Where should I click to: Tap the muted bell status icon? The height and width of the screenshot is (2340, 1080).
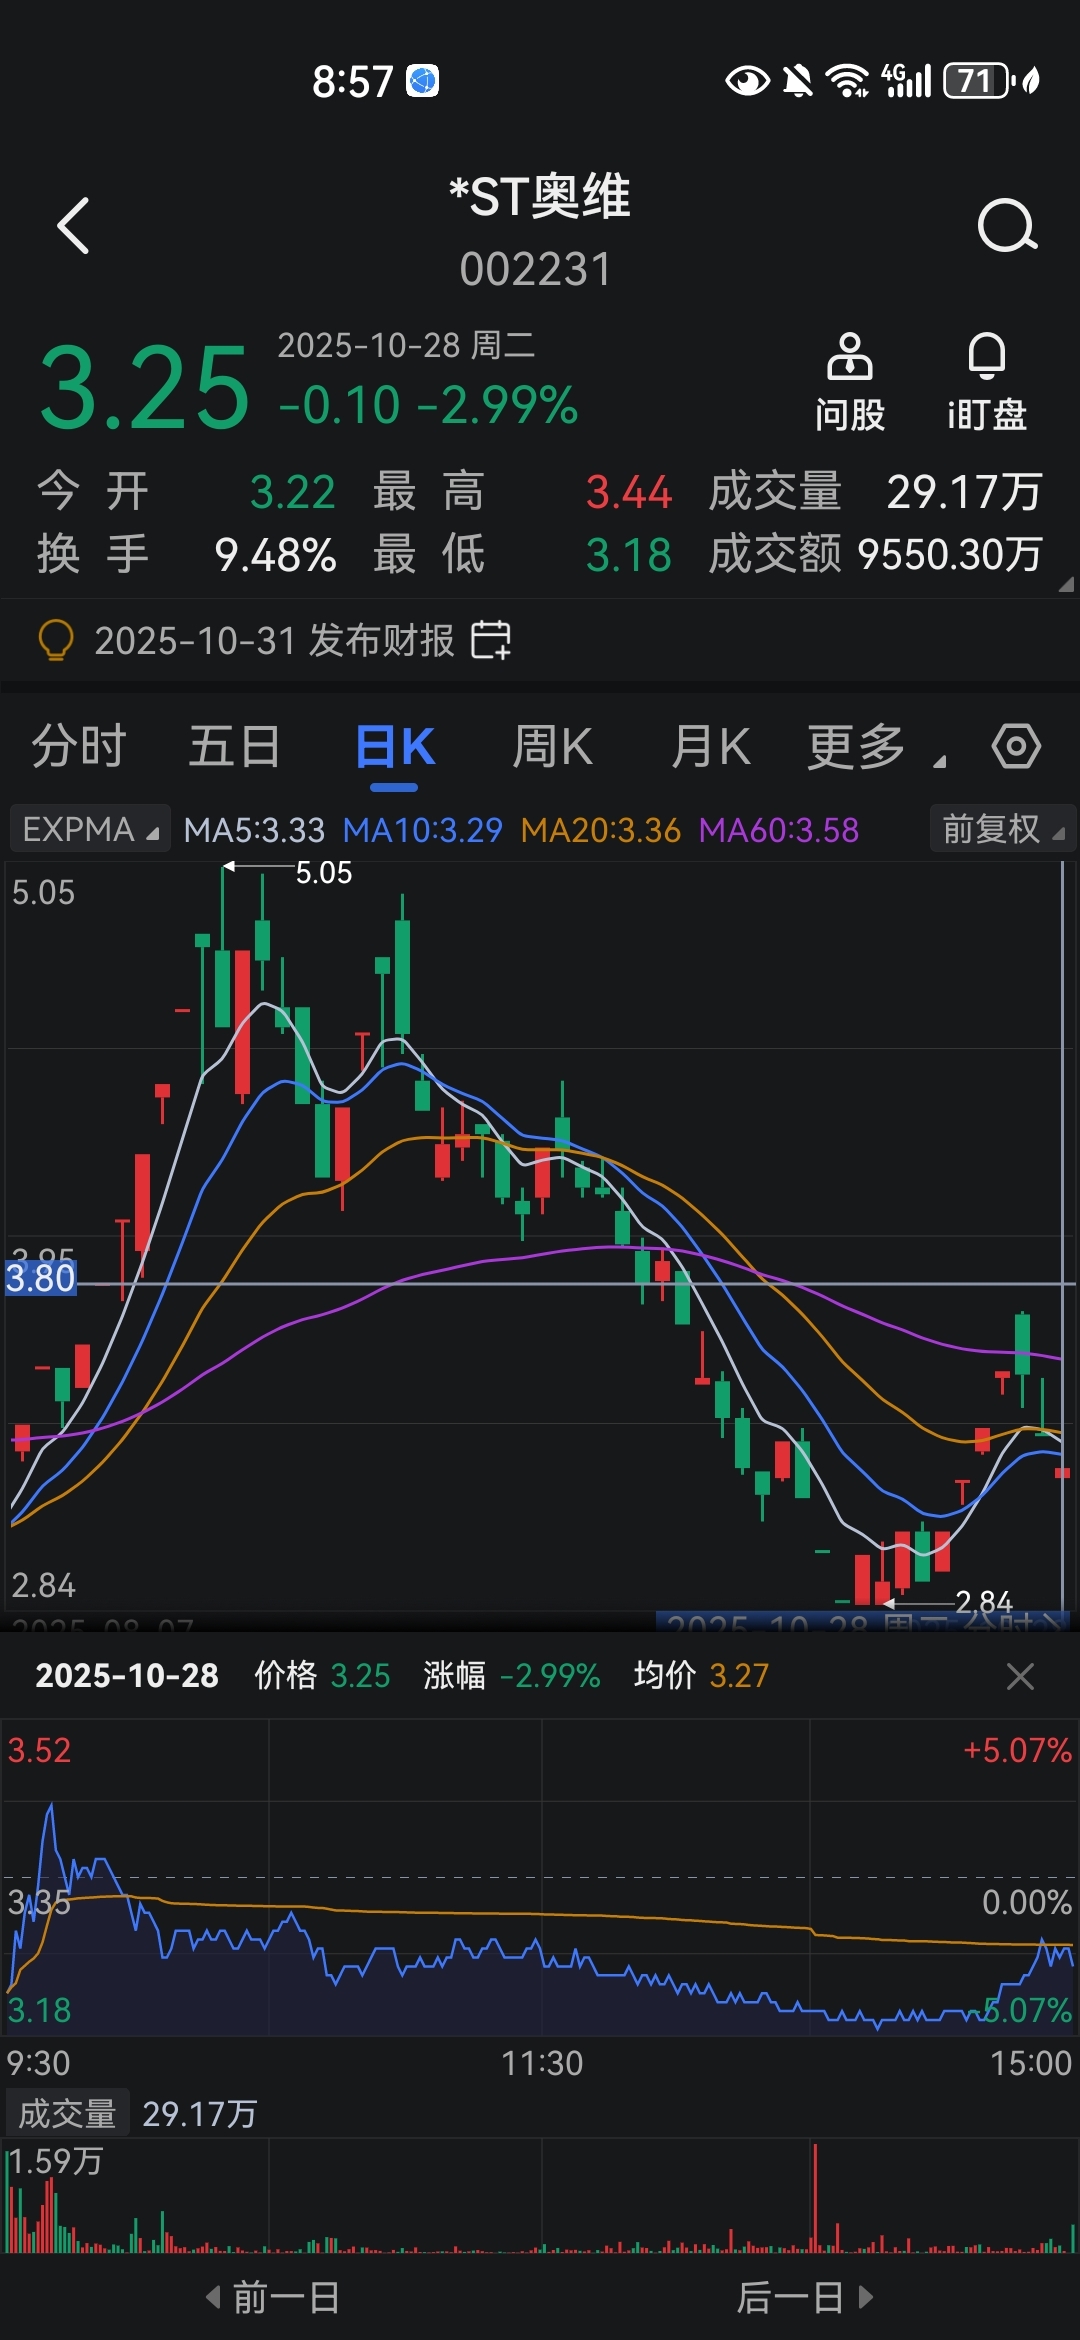tap(798, 81)
